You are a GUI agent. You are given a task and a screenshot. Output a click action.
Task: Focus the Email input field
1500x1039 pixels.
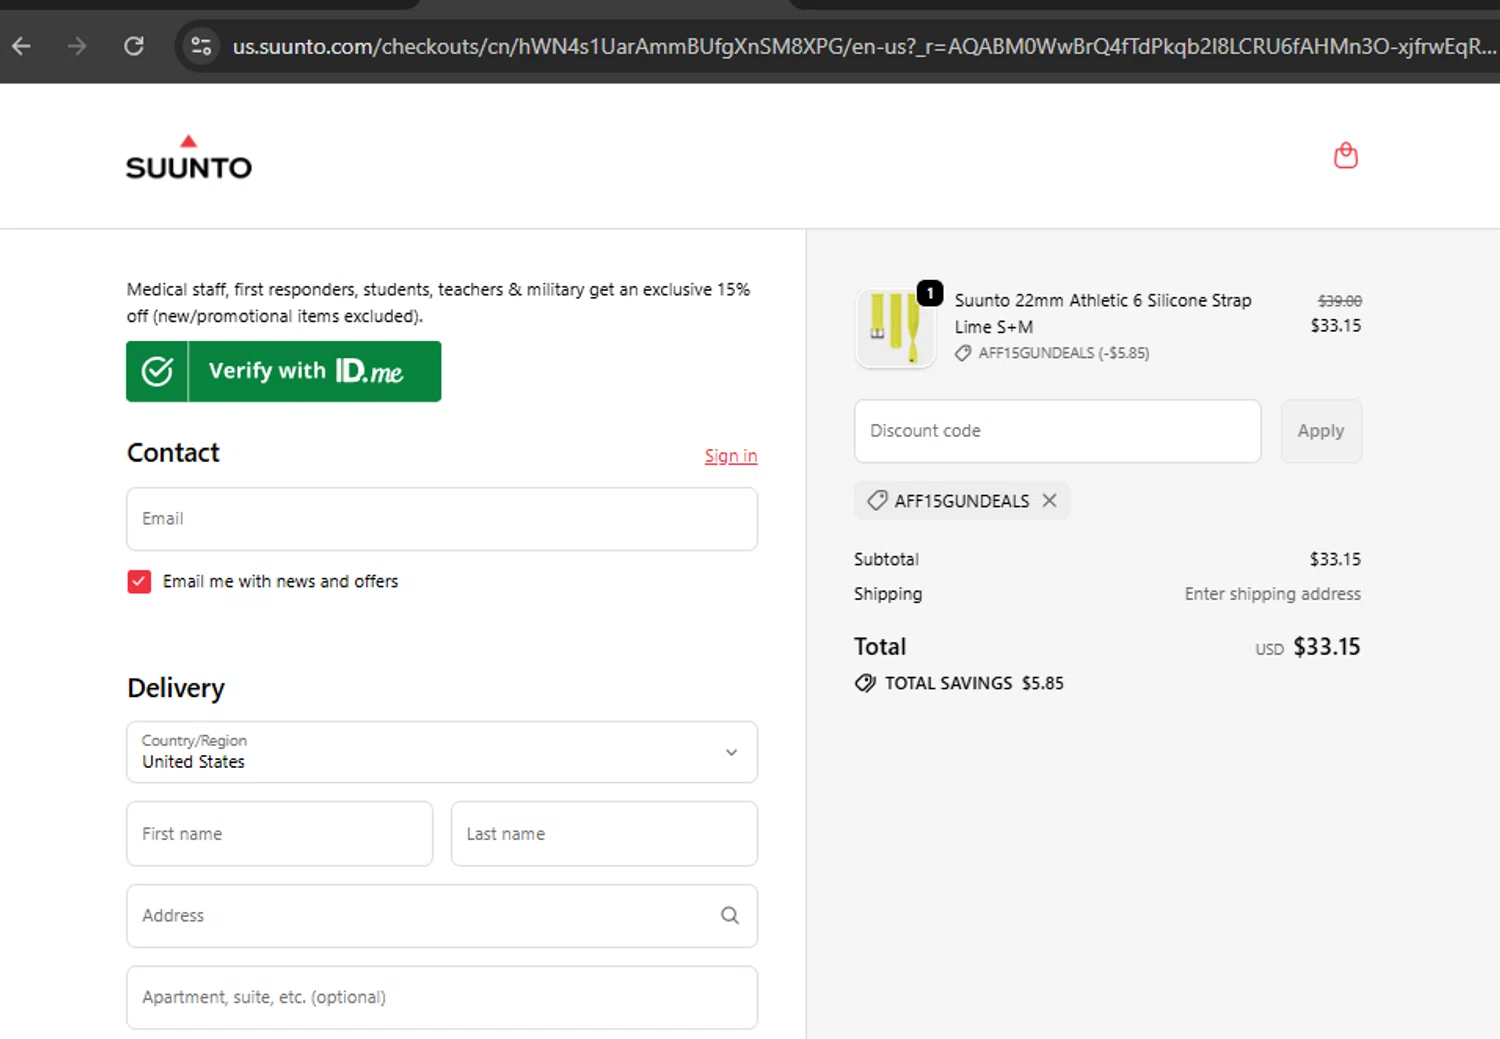click(442, 519)
